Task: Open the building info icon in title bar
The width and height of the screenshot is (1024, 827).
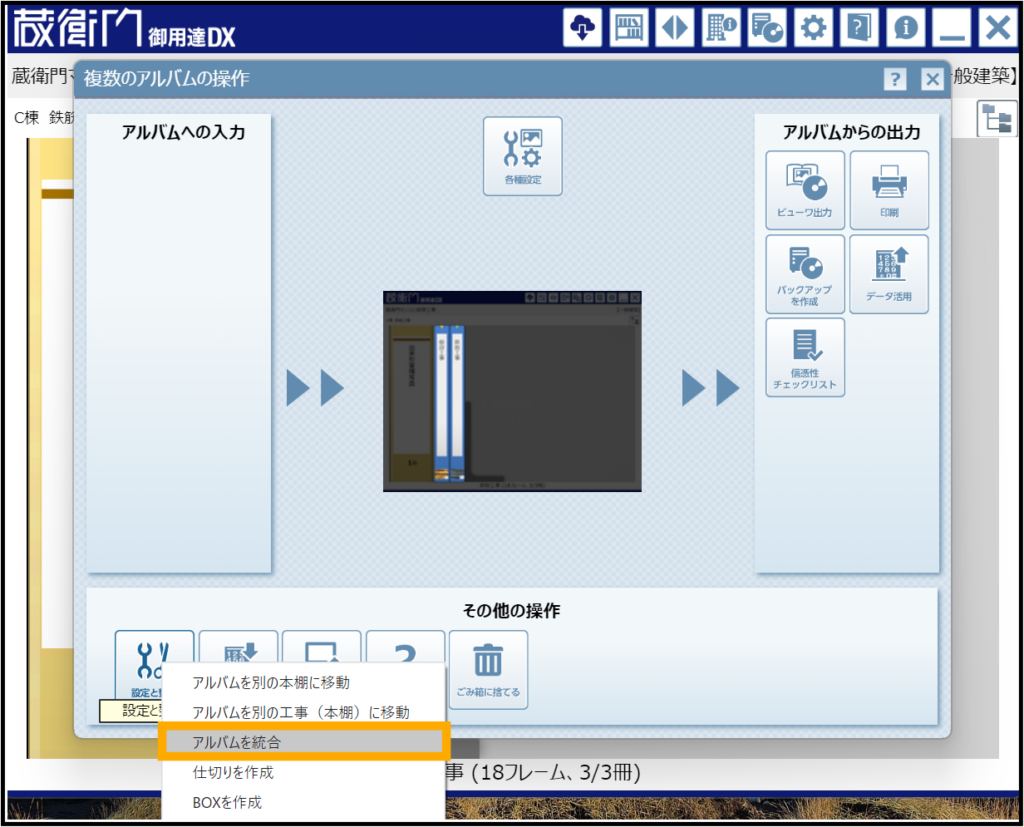Action: coord(721,27)
